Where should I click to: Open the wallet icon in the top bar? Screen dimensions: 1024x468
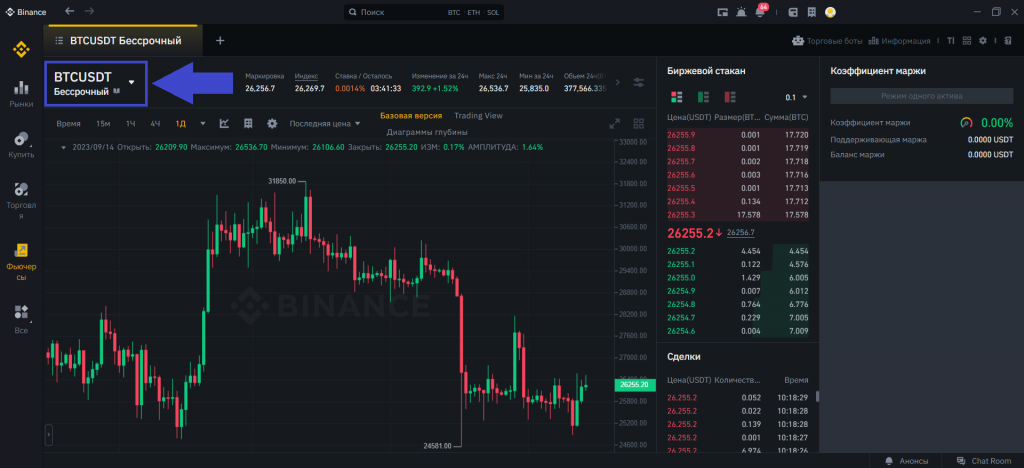[793, 12]
